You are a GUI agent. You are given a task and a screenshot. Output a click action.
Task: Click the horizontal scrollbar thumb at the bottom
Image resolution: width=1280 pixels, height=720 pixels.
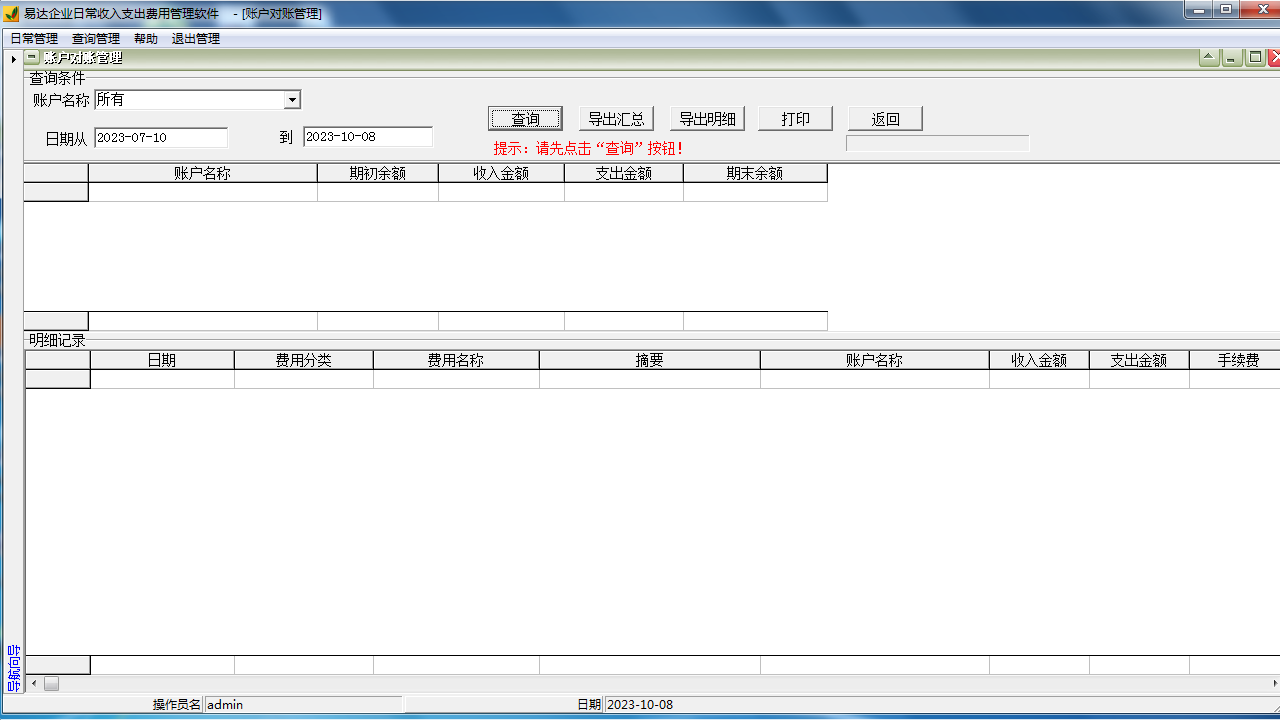[51, 684]
